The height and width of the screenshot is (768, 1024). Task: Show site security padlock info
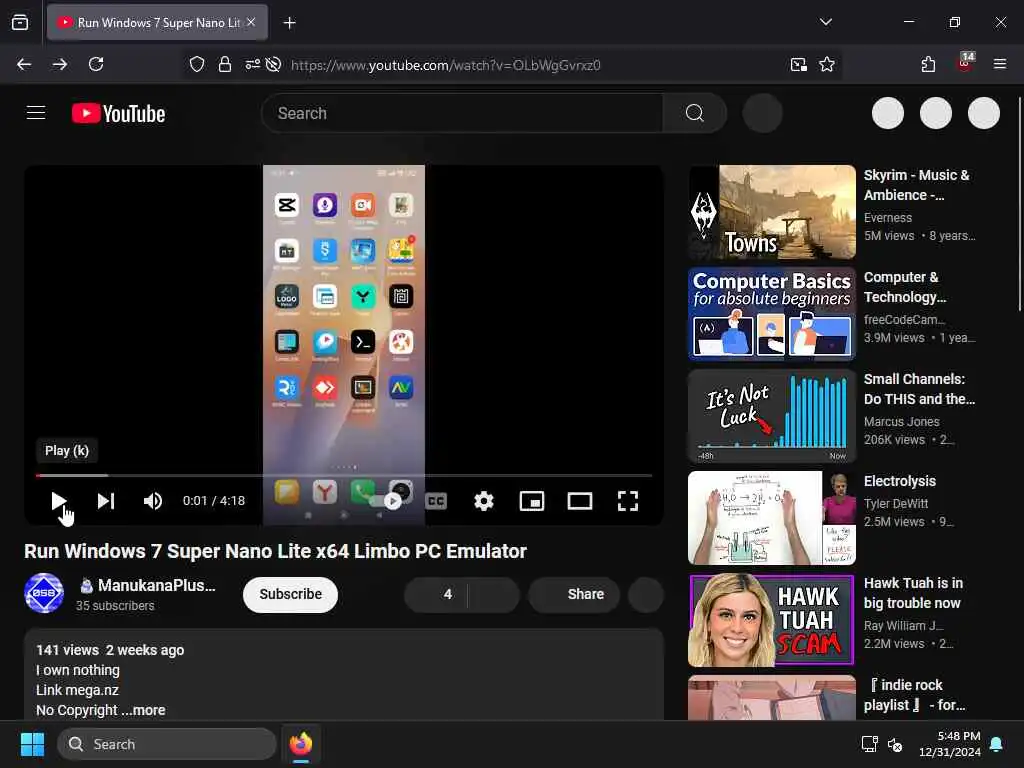tap(225, 64)
